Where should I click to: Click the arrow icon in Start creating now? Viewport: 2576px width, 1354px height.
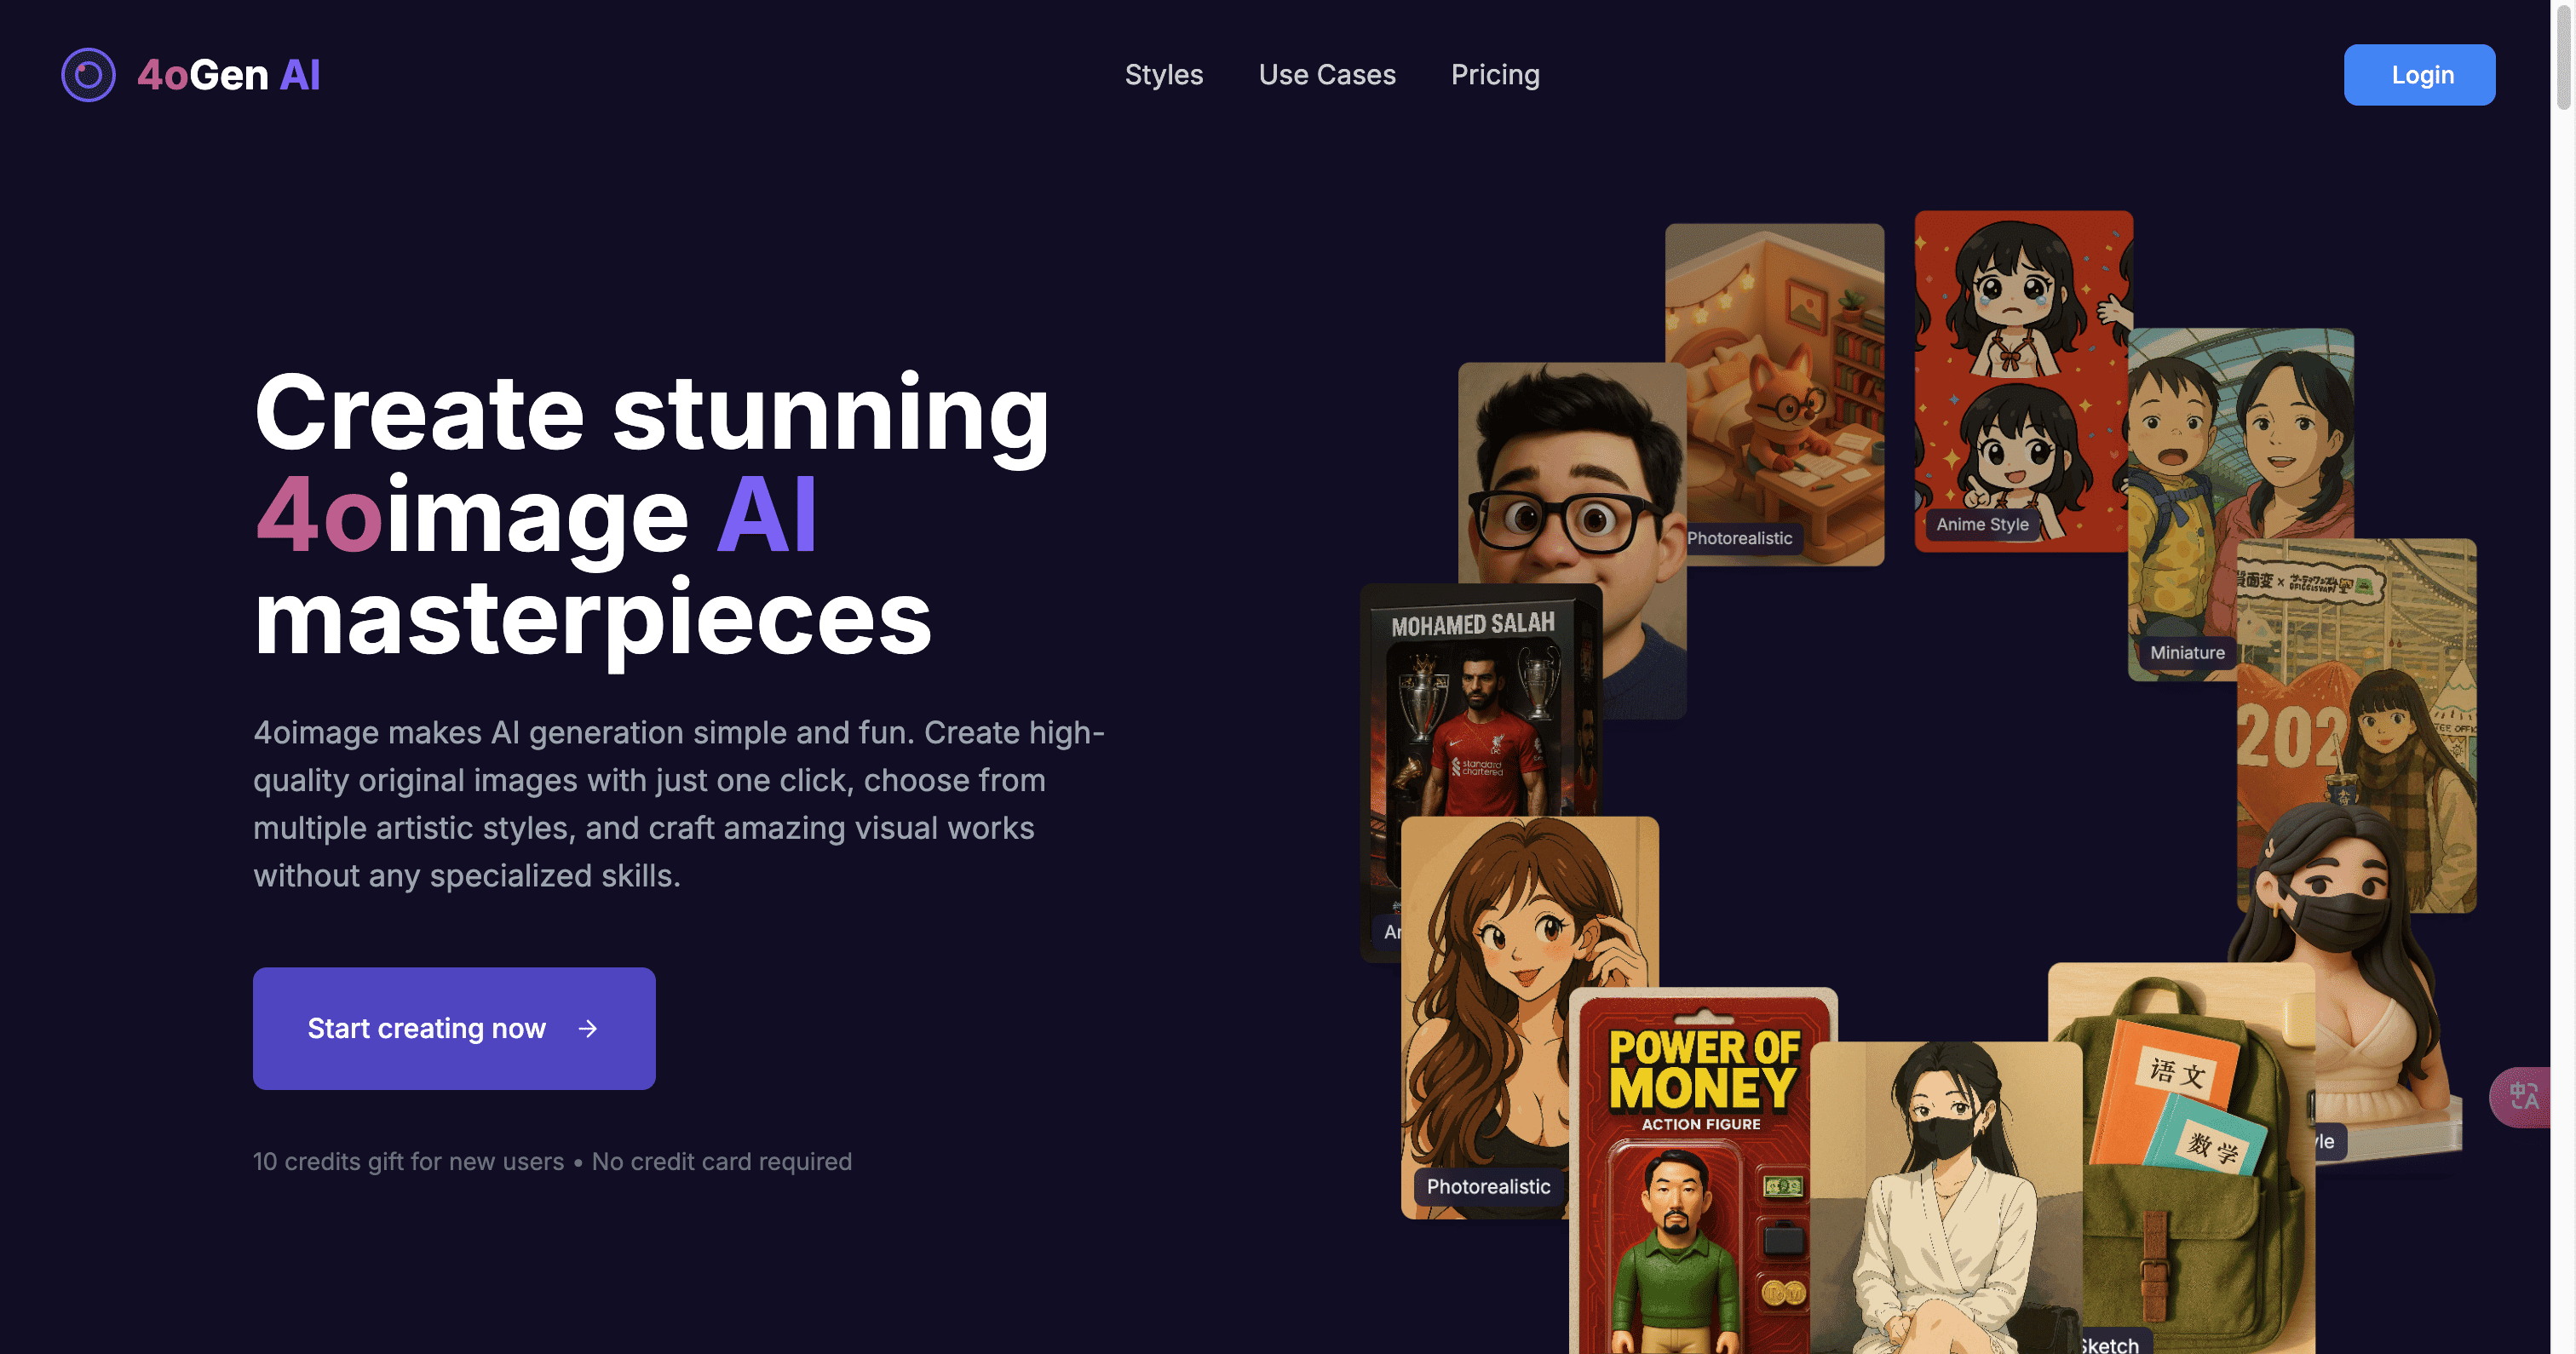(x=588, y=1028)
